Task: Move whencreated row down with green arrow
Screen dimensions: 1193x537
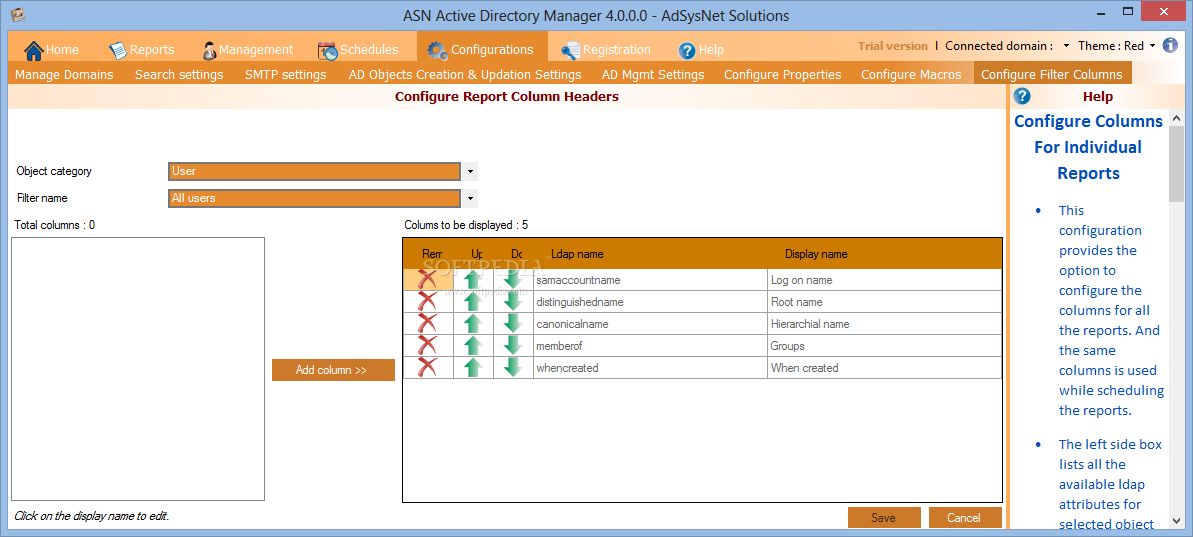Action: point(513,367)
